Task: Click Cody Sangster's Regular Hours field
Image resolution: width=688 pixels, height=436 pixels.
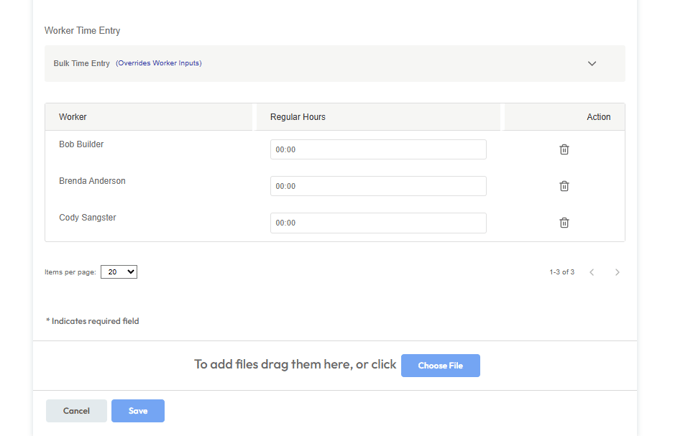Action: [378, 223]
